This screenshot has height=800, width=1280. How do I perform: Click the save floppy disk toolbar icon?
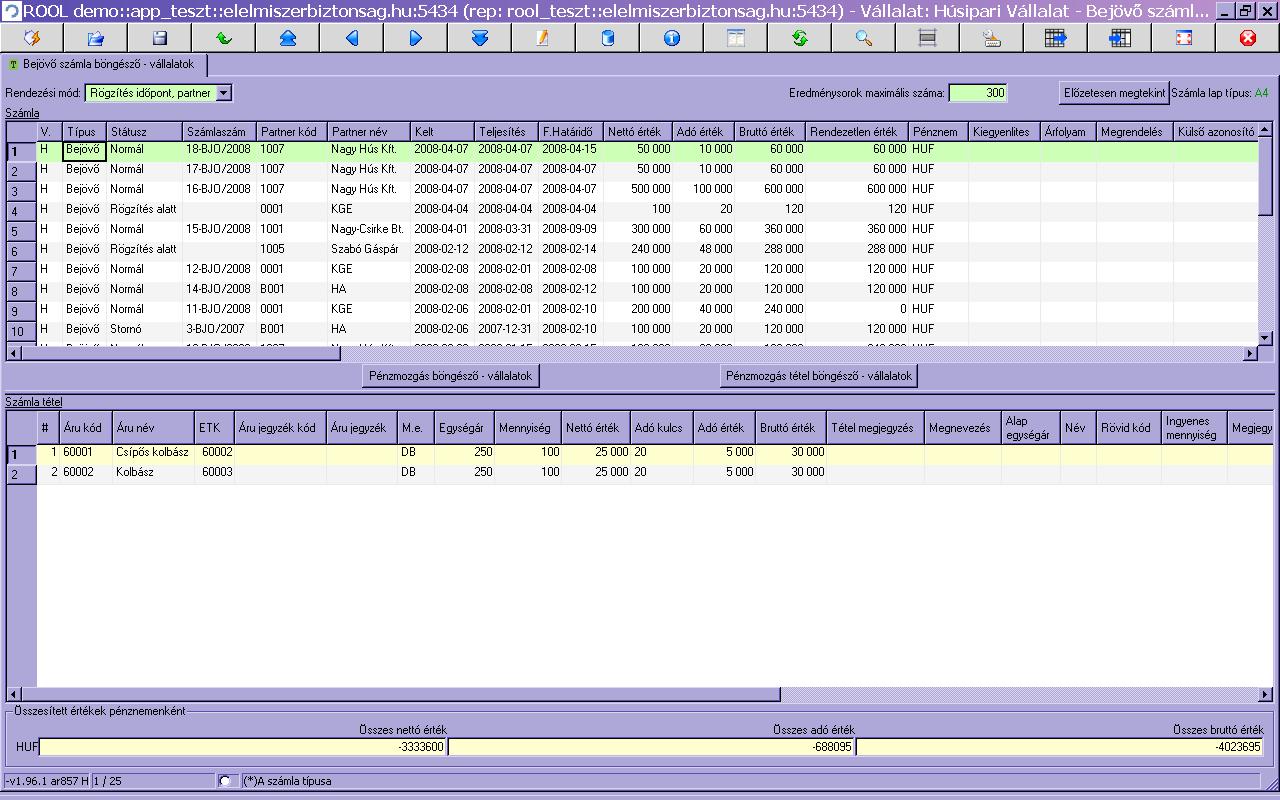click(160, 38)
